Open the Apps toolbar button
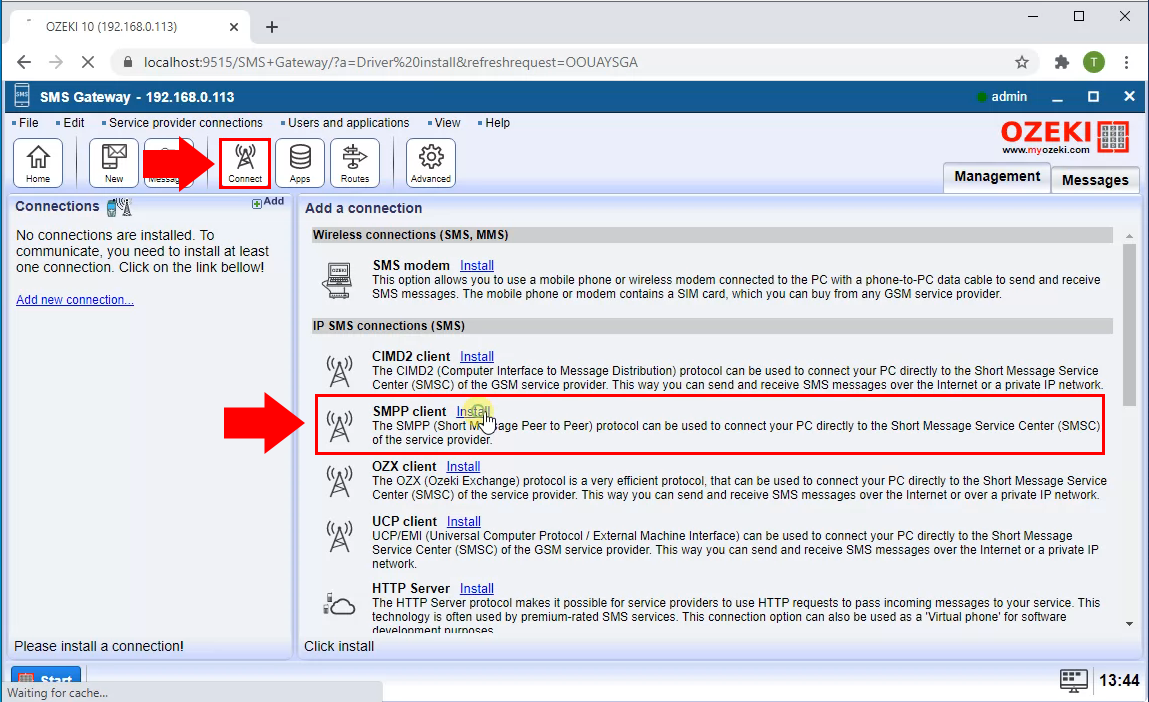1149x702 pixels. [300, 163]
